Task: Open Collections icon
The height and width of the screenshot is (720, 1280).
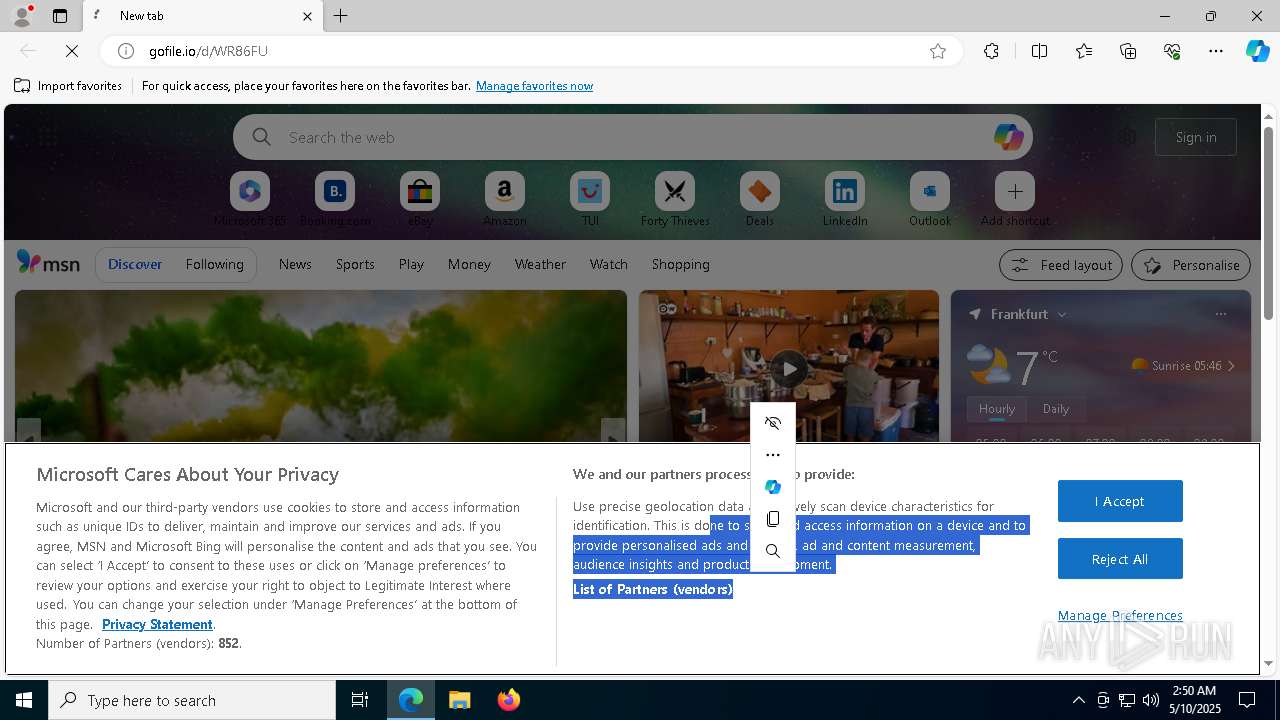Action: coord(1128,51)
